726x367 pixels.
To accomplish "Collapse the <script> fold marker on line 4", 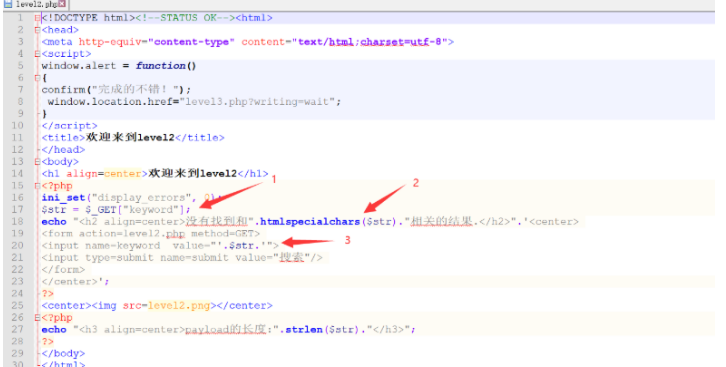I will pos(37,54).
